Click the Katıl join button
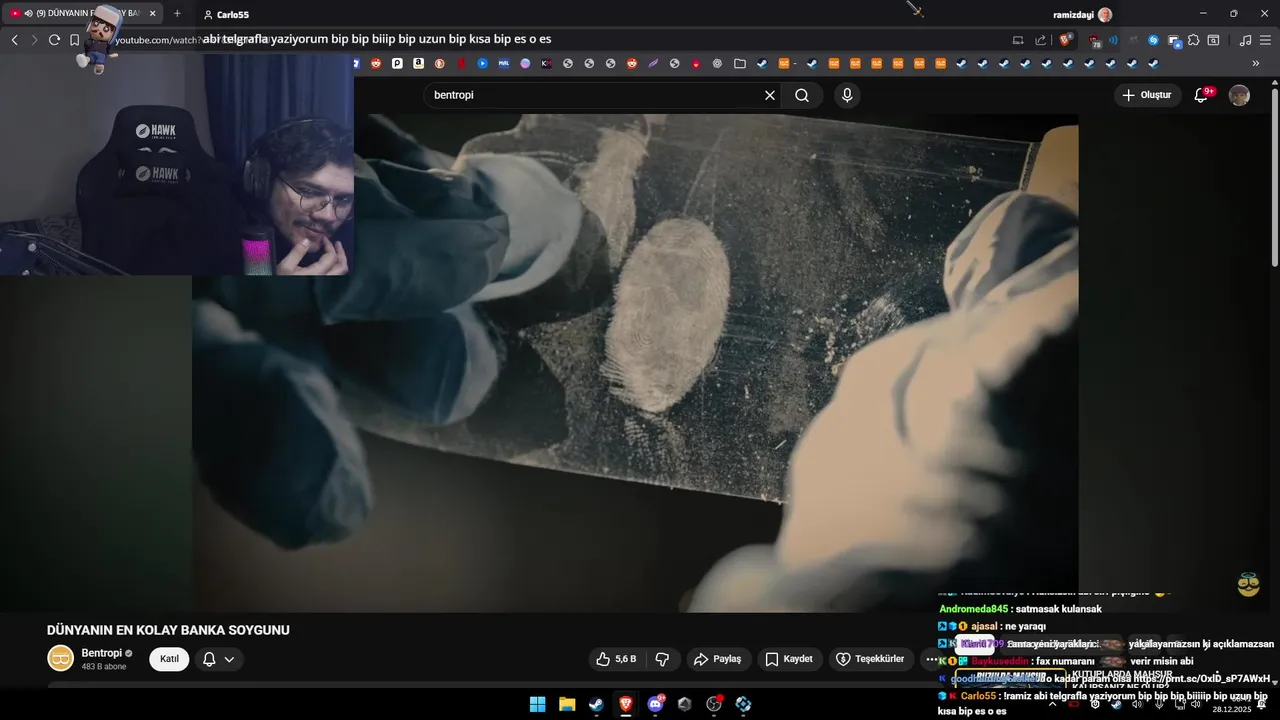 point(169,659)
